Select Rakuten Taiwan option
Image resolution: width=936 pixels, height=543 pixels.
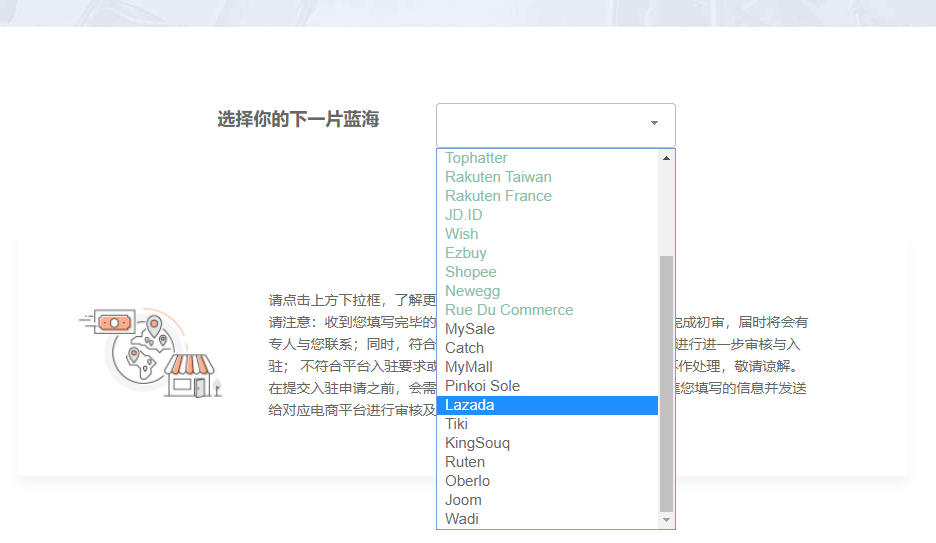pyautogui.click(x=547, y=177)
